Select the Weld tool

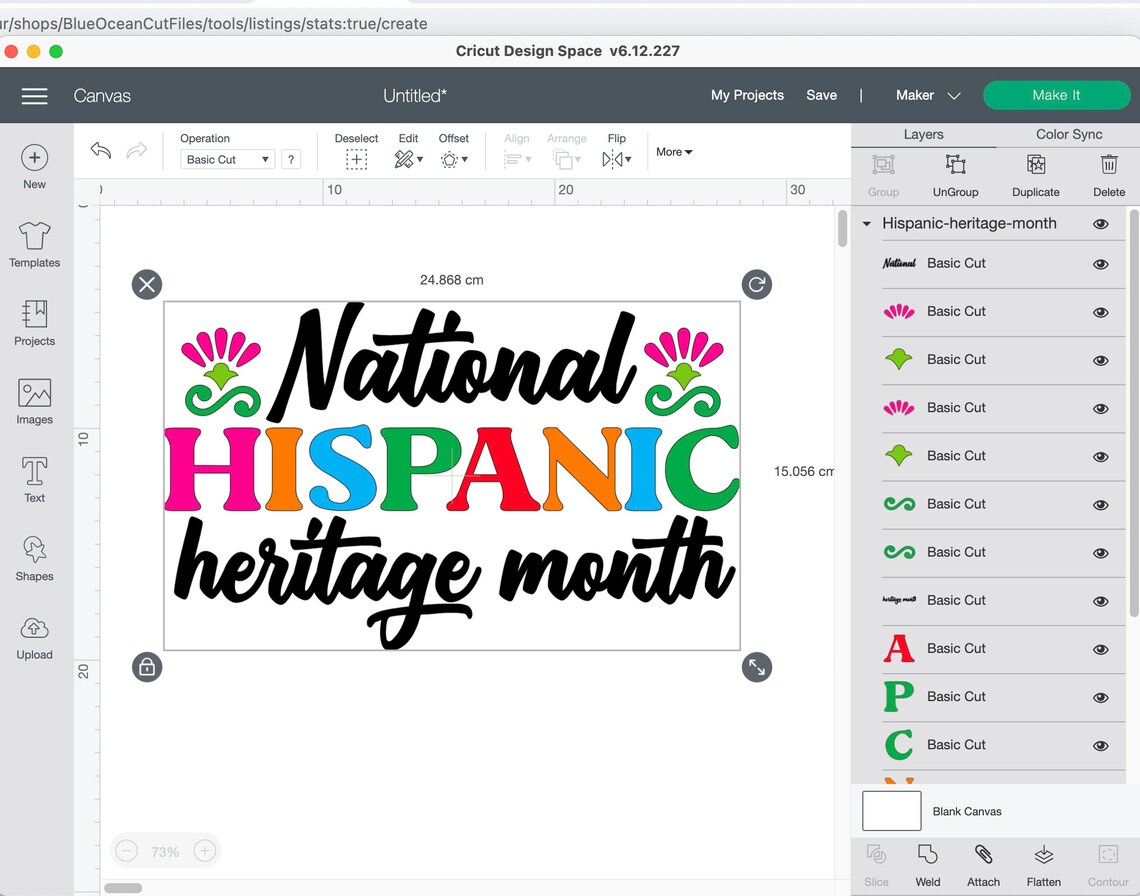tap(927, 860)
